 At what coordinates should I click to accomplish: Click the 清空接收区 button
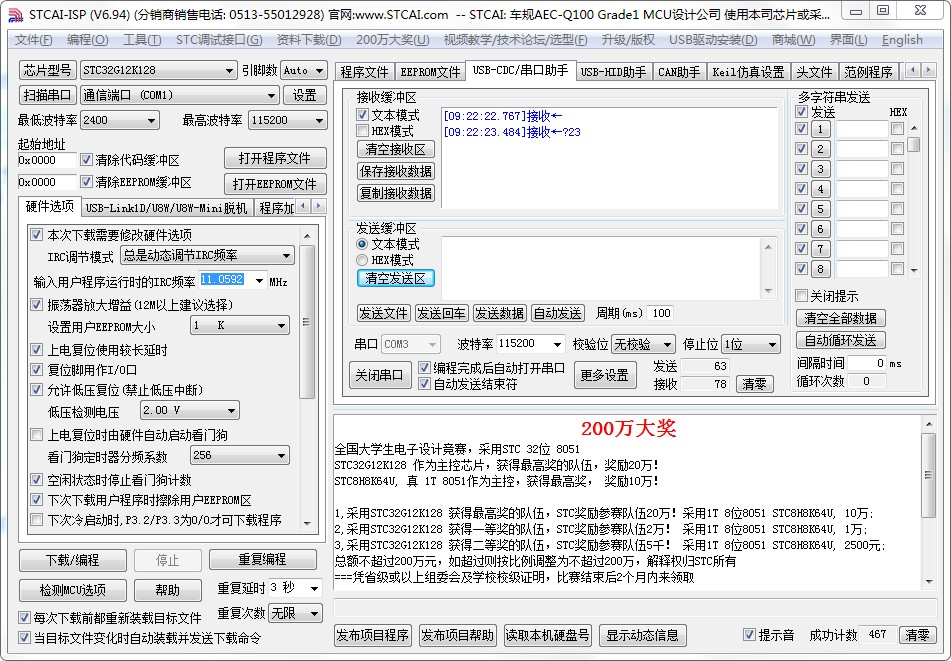395,149
